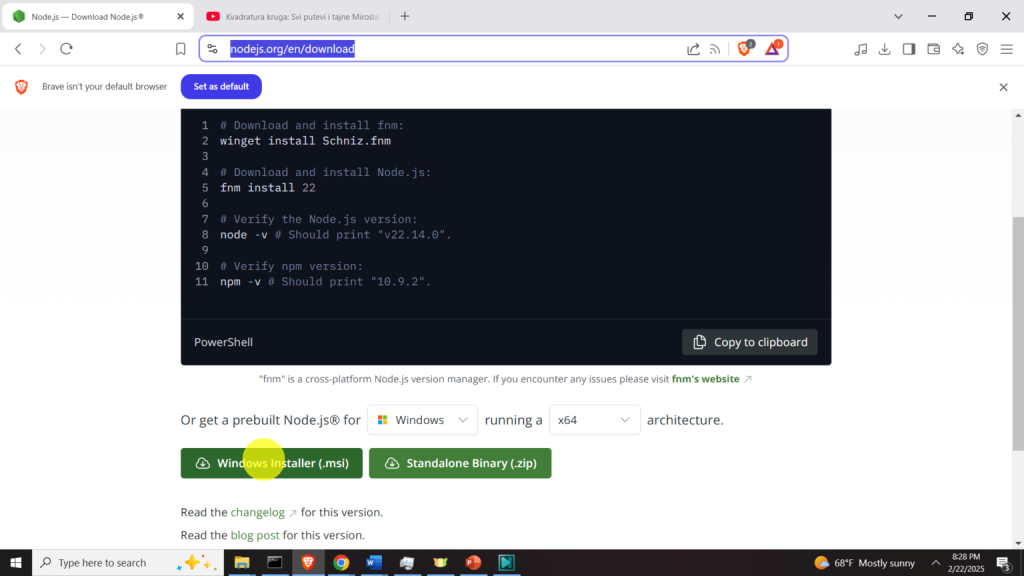Click the Brave VPN icon in toolbar
The height and width of the screenshot is (576, 1024).
tap(982, 49)
